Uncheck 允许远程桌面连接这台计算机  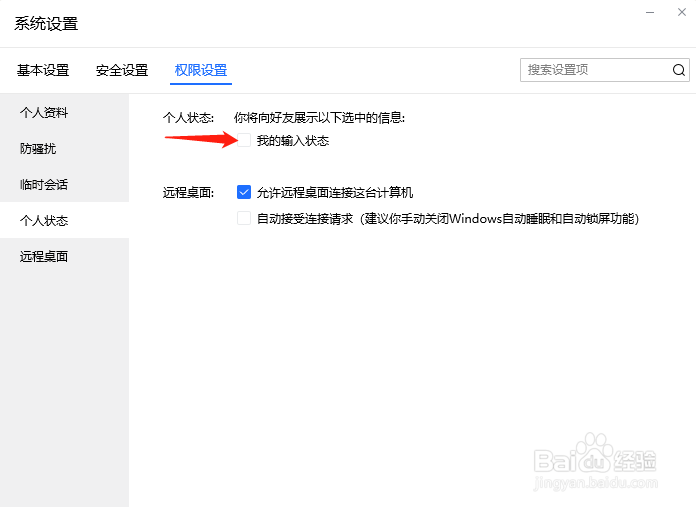pos(244,192)
